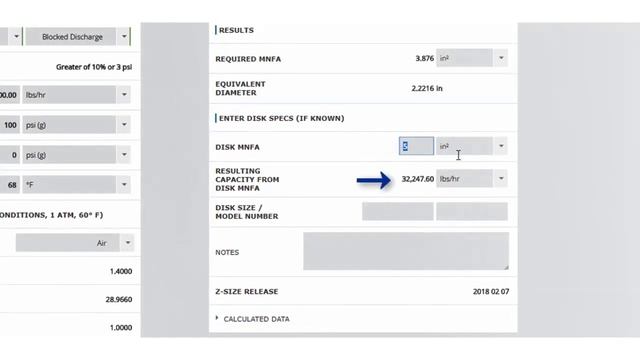Viewport: 640px width, 360px height.
Task: Click the pressure field showing 100
Action: click(9, 124)
